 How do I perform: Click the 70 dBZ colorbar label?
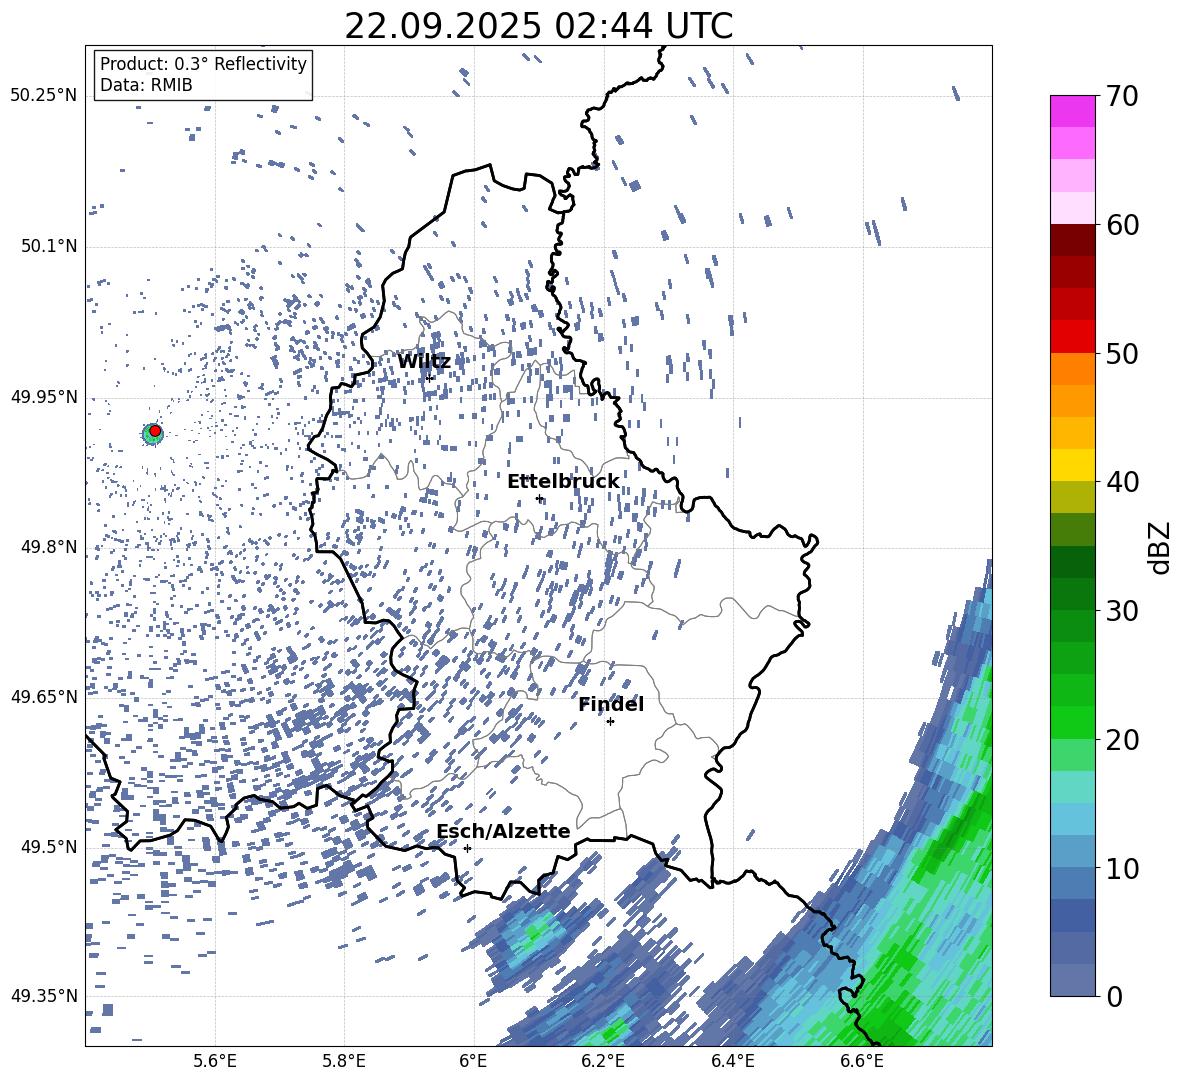1121,96
